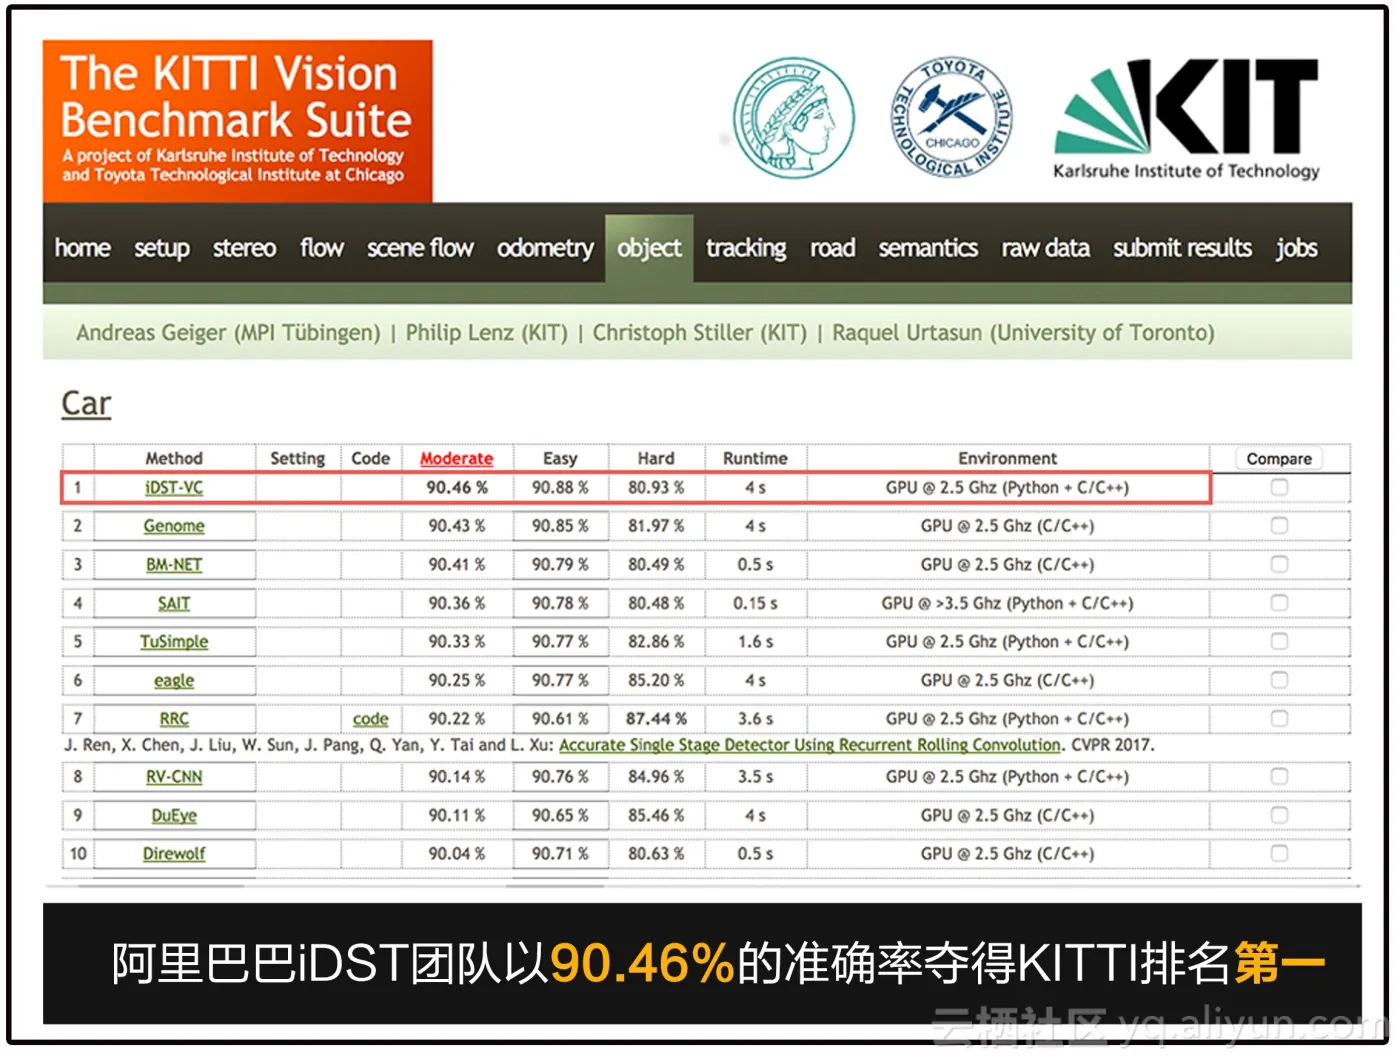The width and height of the screenshot is (1400, 1056).
Task: Click the Setting column header
Action: [x=297, y=458]
